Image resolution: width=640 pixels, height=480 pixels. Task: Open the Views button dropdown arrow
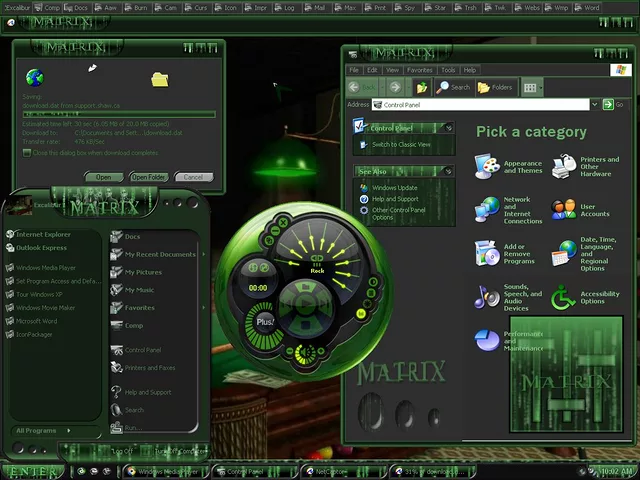point(541,87)
